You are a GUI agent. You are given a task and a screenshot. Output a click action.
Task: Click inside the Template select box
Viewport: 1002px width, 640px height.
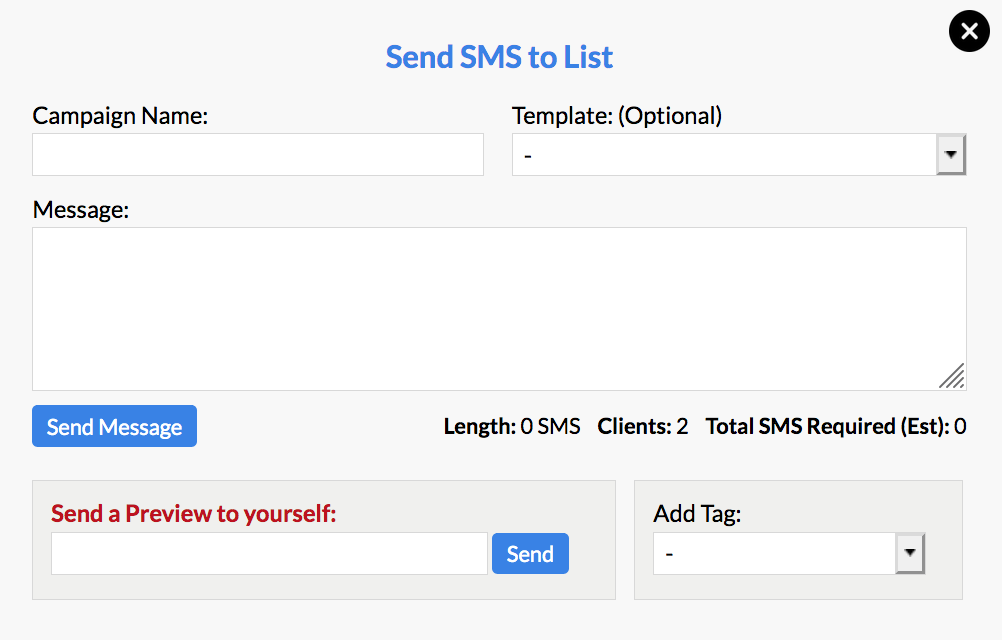(x=724, y=155)
